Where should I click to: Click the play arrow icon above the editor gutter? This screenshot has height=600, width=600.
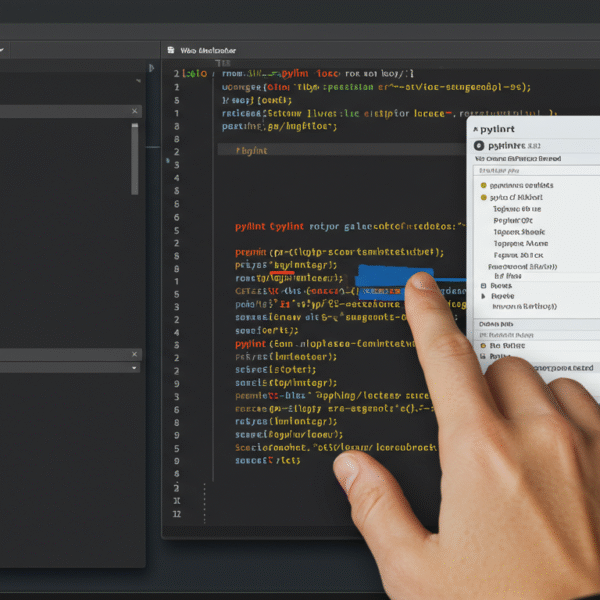coord(151,68)
